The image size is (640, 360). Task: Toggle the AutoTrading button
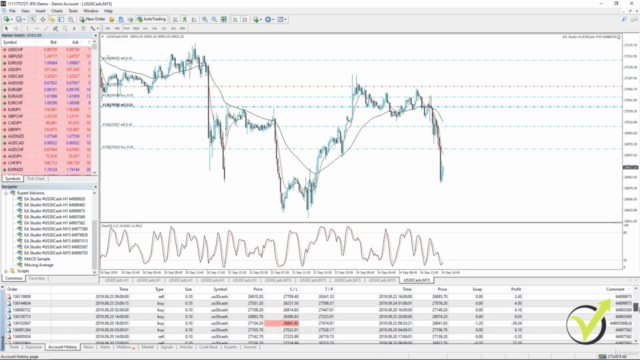[151, 19]
